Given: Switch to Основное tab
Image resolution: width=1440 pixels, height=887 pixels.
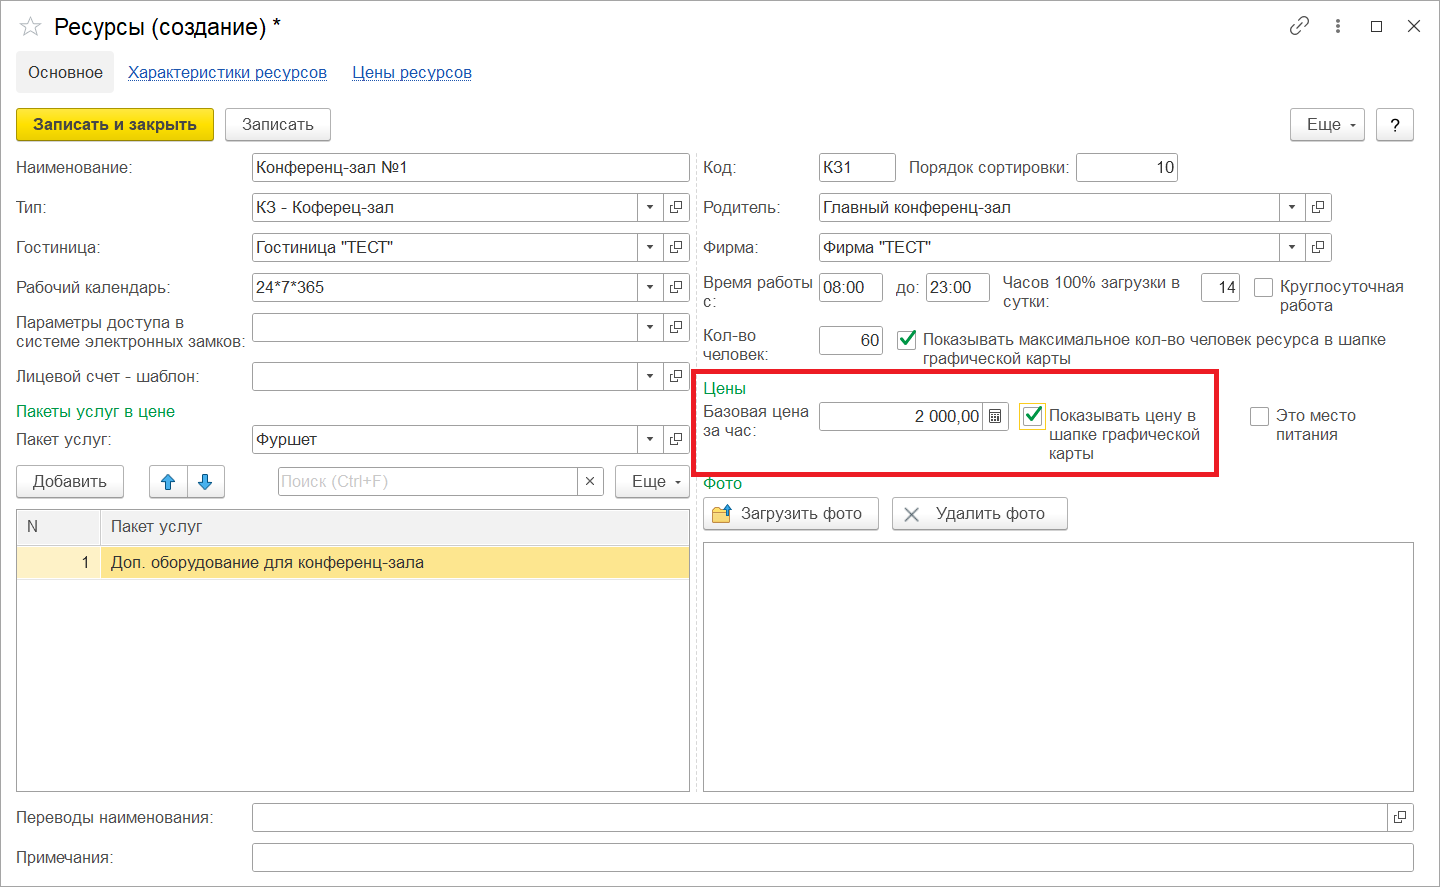Looking at the screenshot, I should [x=65, y=72].
